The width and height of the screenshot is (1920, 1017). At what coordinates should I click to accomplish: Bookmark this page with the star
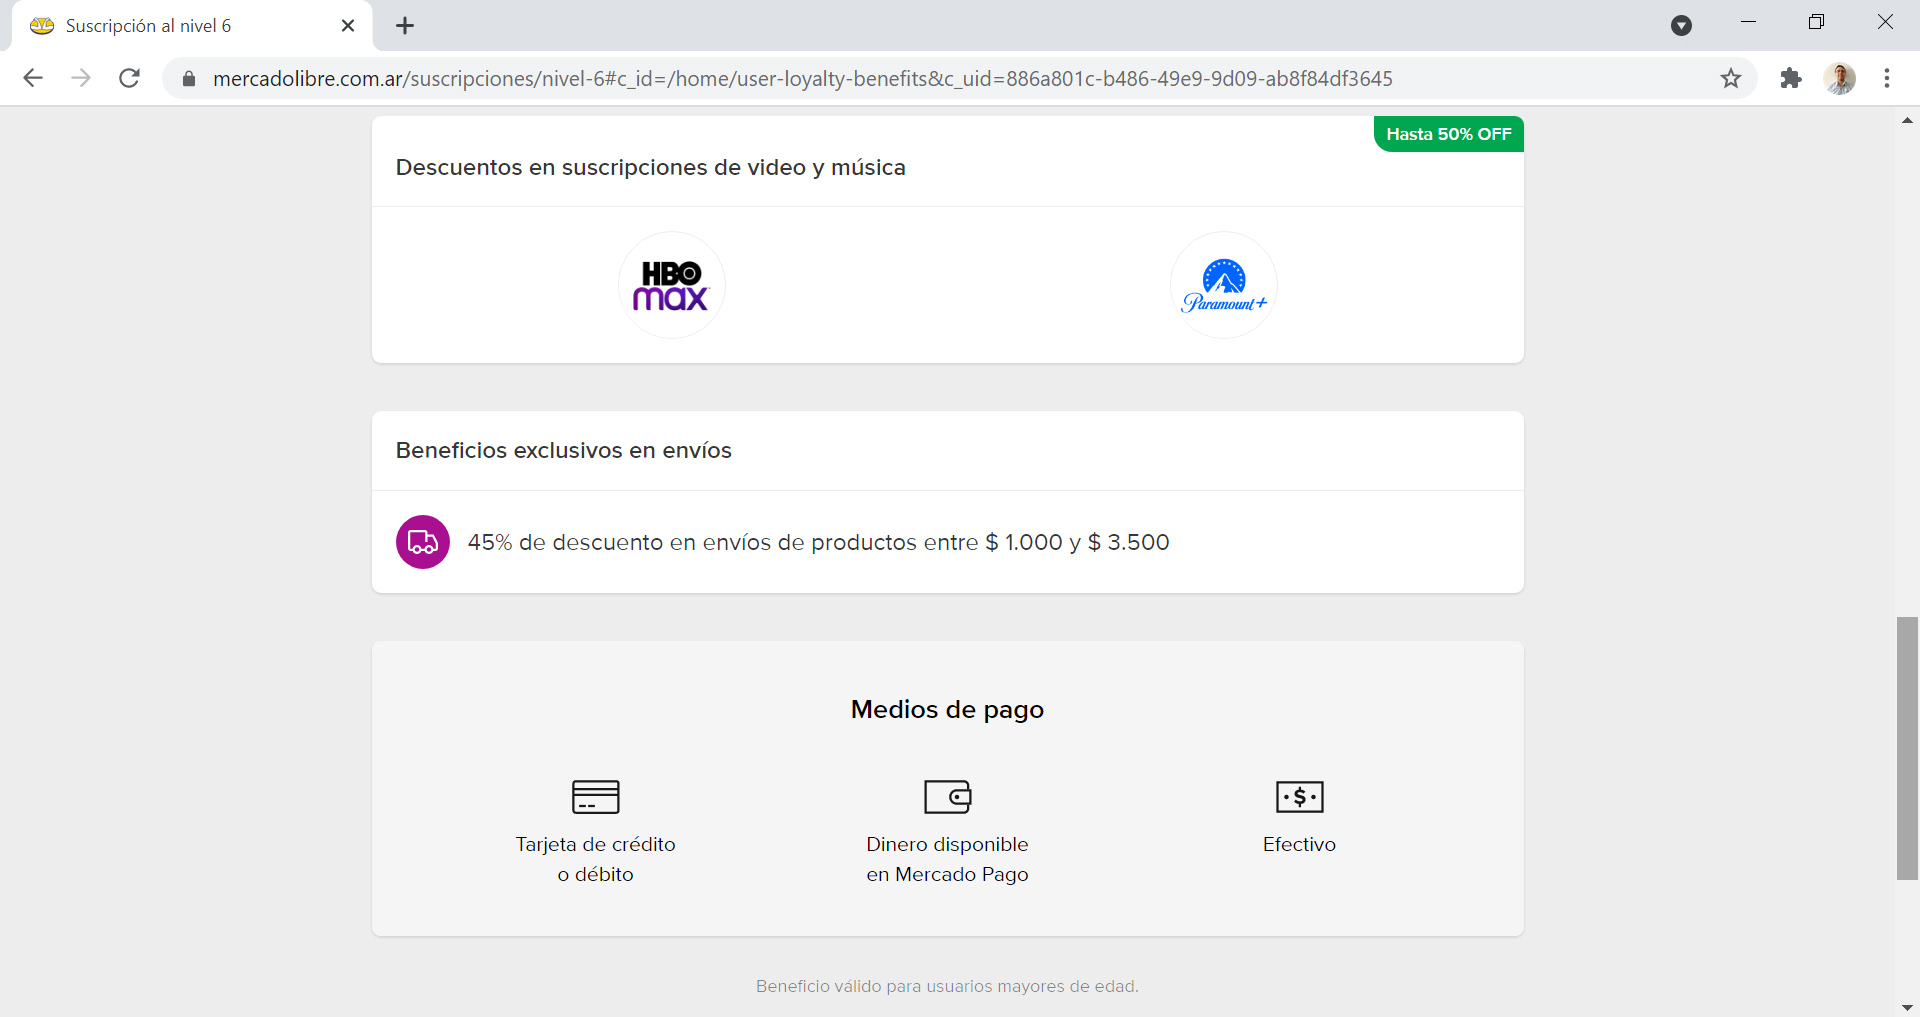pos(1731,78)
